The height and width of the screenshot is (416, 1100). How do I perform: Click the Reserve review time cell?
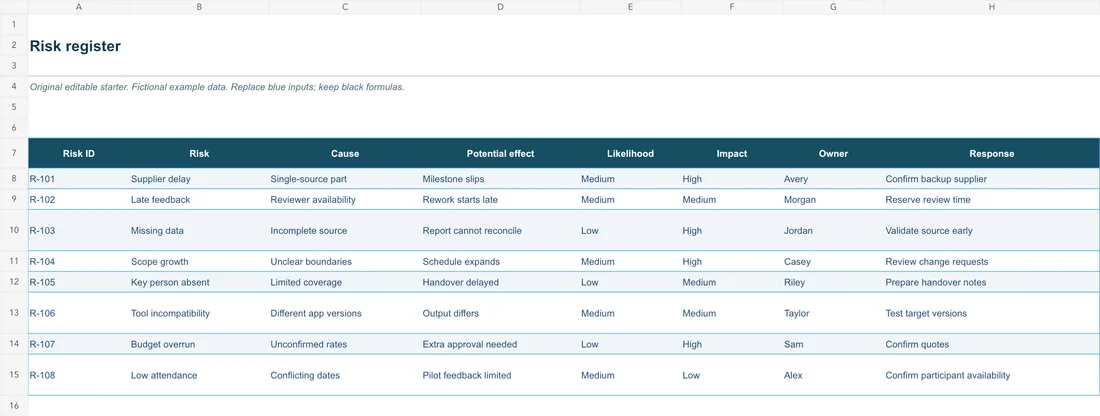(x=991, y=199)
